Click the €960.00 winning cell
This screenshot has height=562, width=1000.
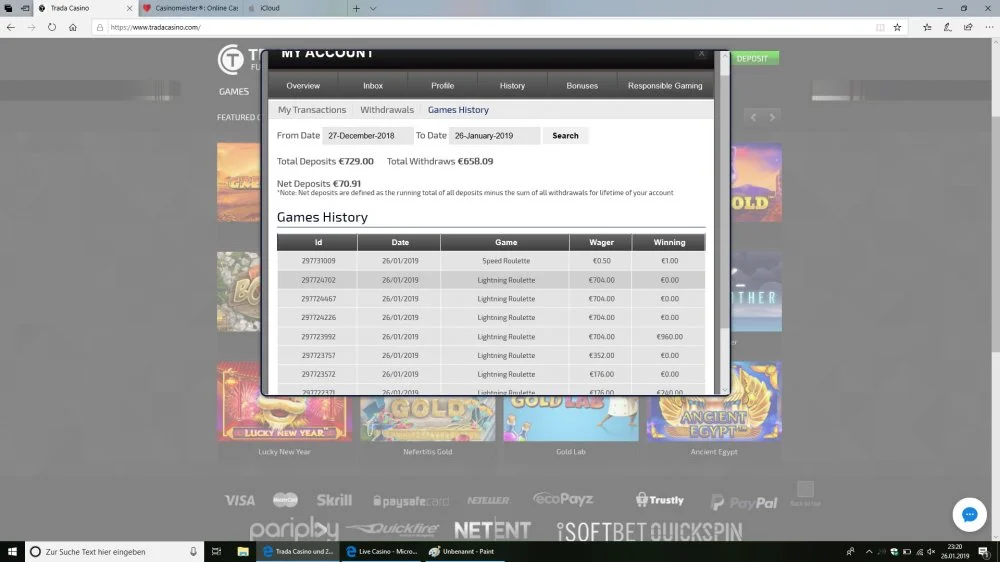click(669, 336)
